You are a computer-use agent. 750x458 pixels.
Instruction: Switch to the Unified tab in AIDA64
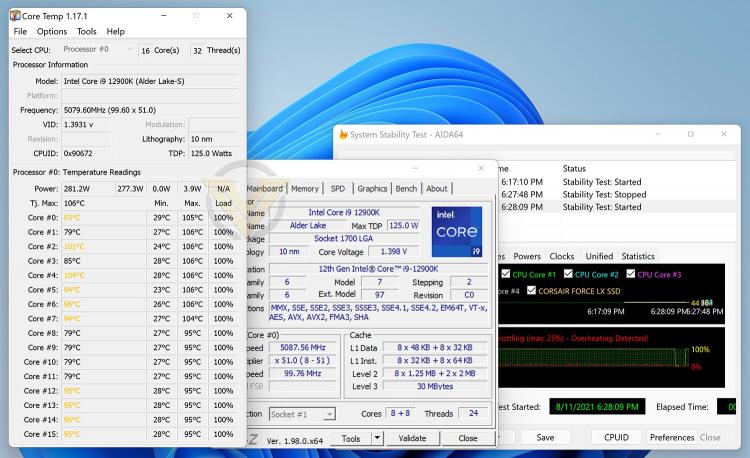599,256
